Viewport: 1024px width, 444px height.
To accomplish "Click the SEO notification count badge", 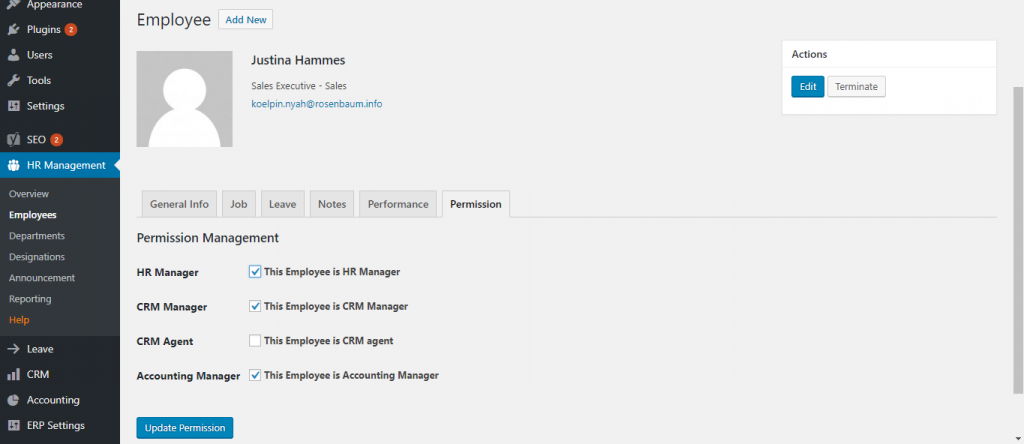I will pos(56,140).
